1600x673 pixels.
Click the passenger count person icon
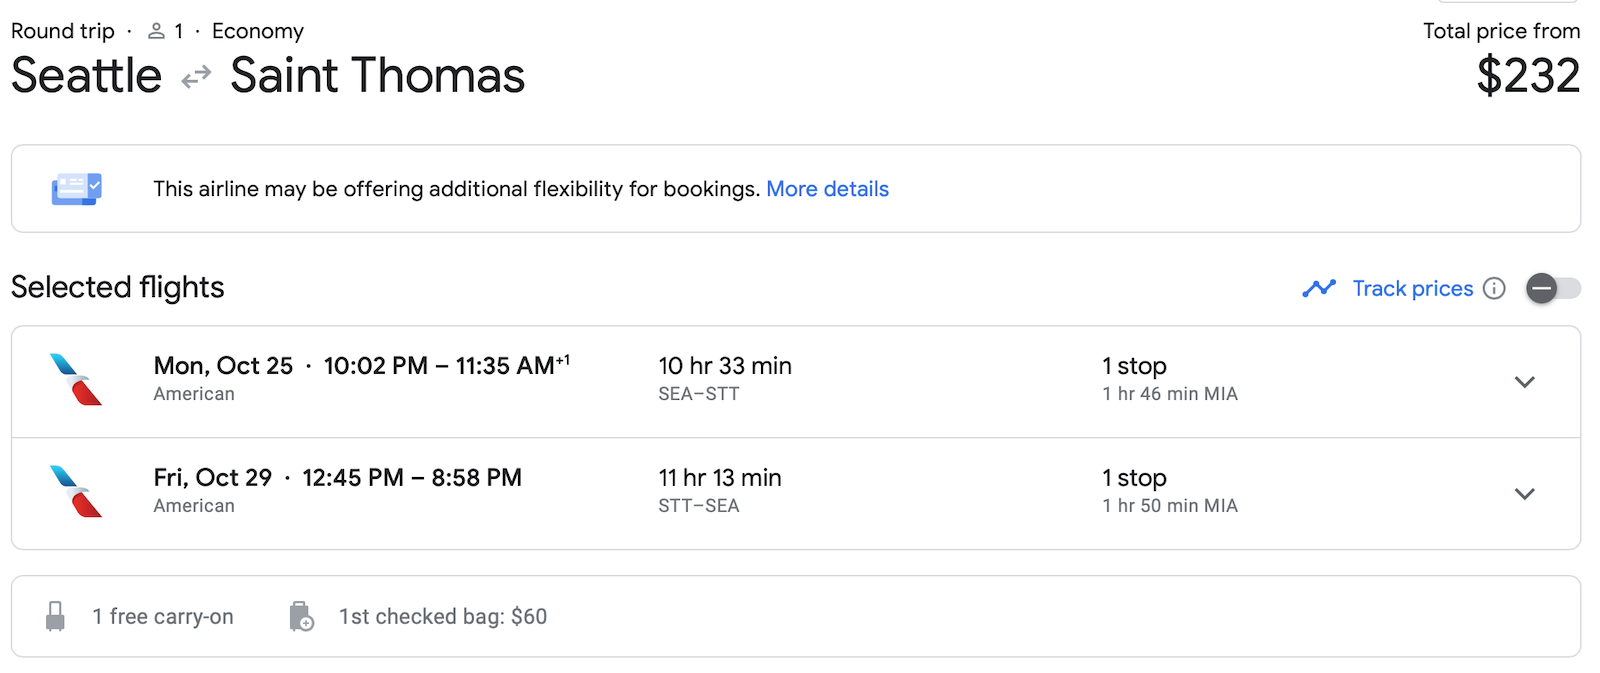pyautogui.click(x=156, y=32)
